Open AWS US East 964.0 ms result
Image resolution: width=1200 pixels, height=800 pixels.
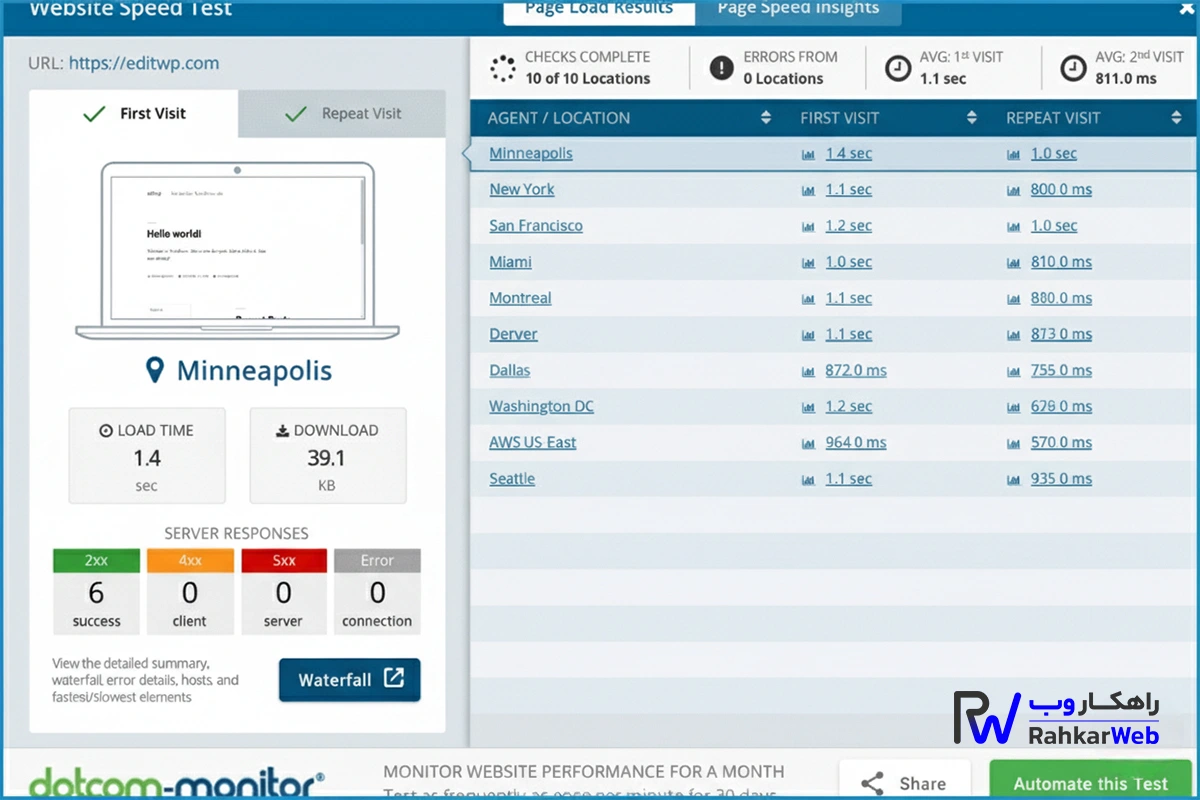(856, 442)
